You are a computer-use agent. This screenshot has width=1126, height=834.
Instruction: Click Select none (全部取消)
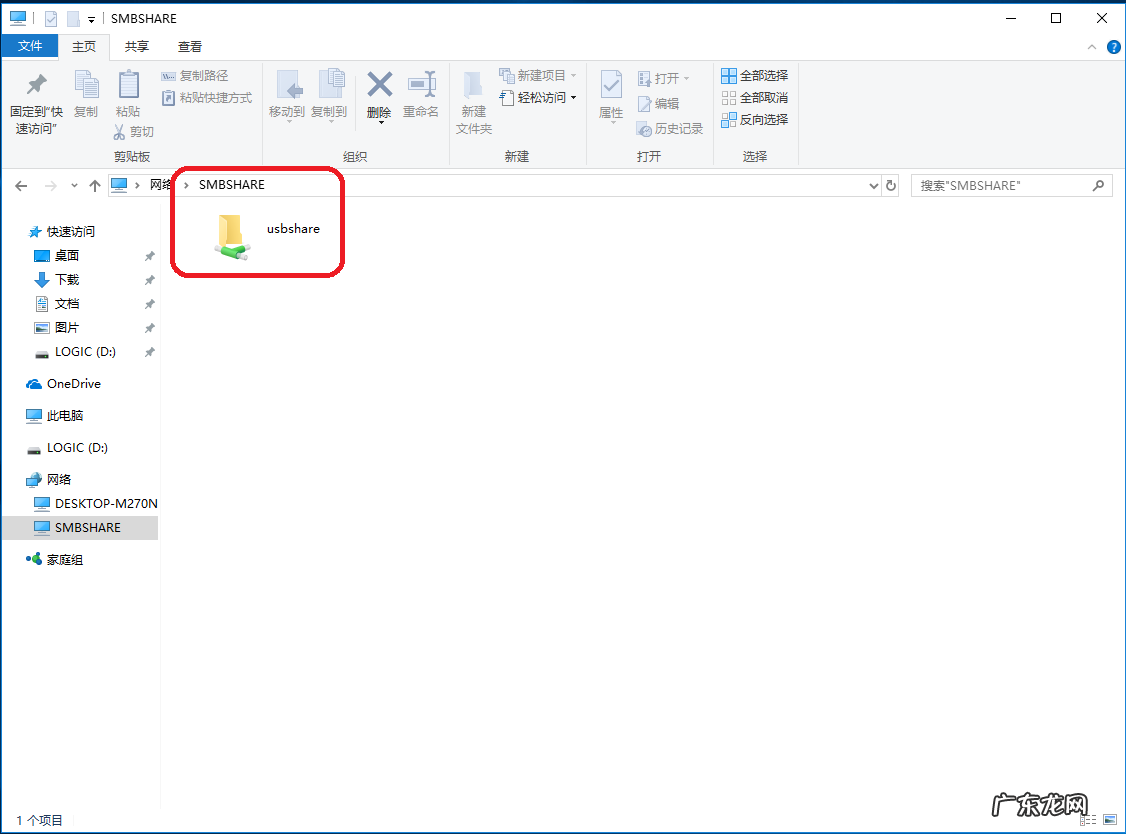coord(755,98)
